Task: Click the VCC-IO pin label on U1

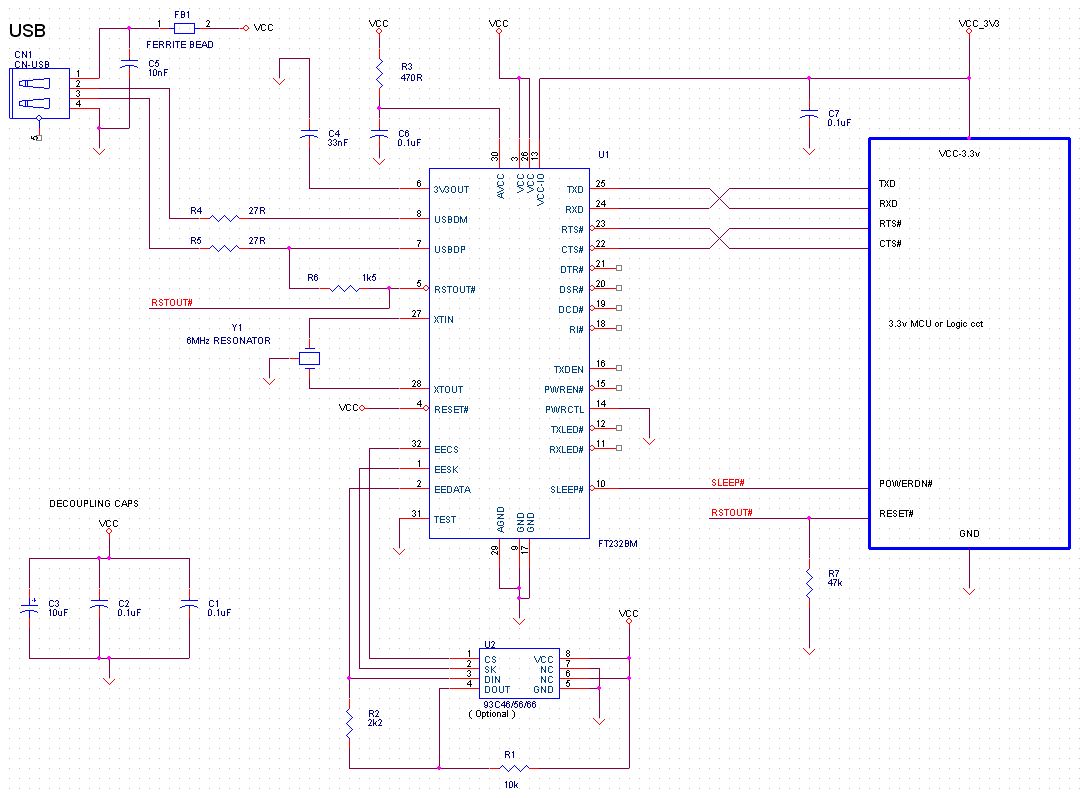Action: click(541, 189)
